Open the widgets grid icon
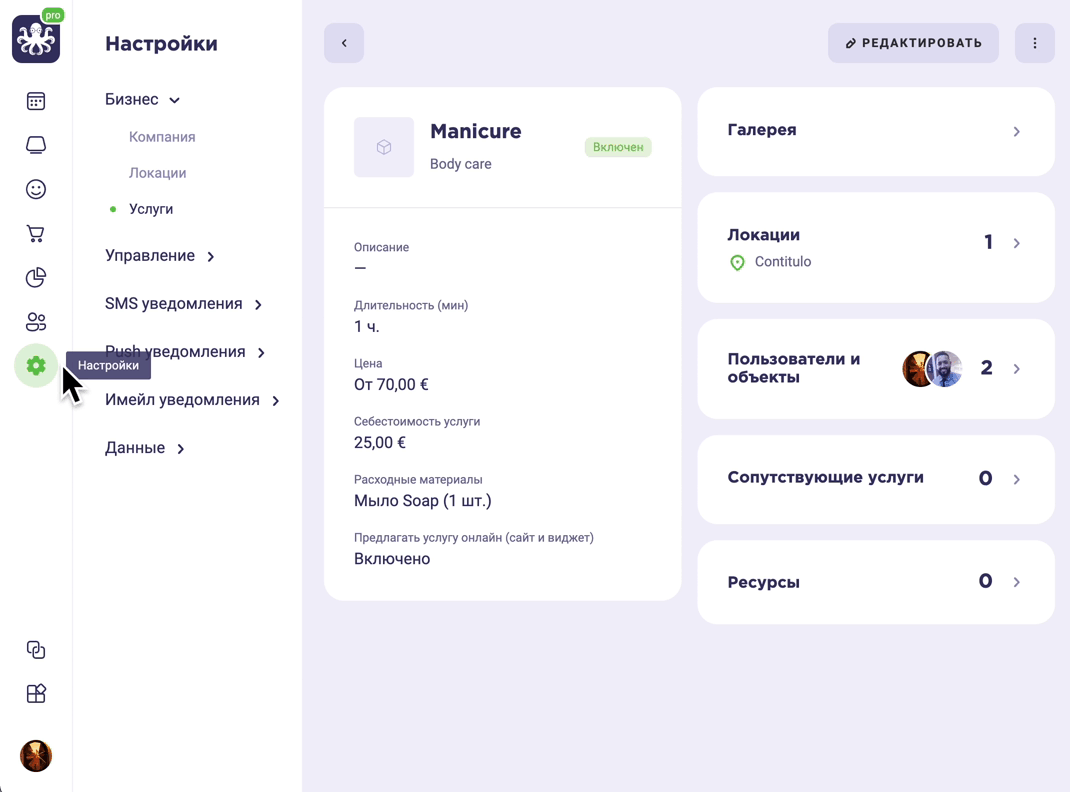 point(35,694)
